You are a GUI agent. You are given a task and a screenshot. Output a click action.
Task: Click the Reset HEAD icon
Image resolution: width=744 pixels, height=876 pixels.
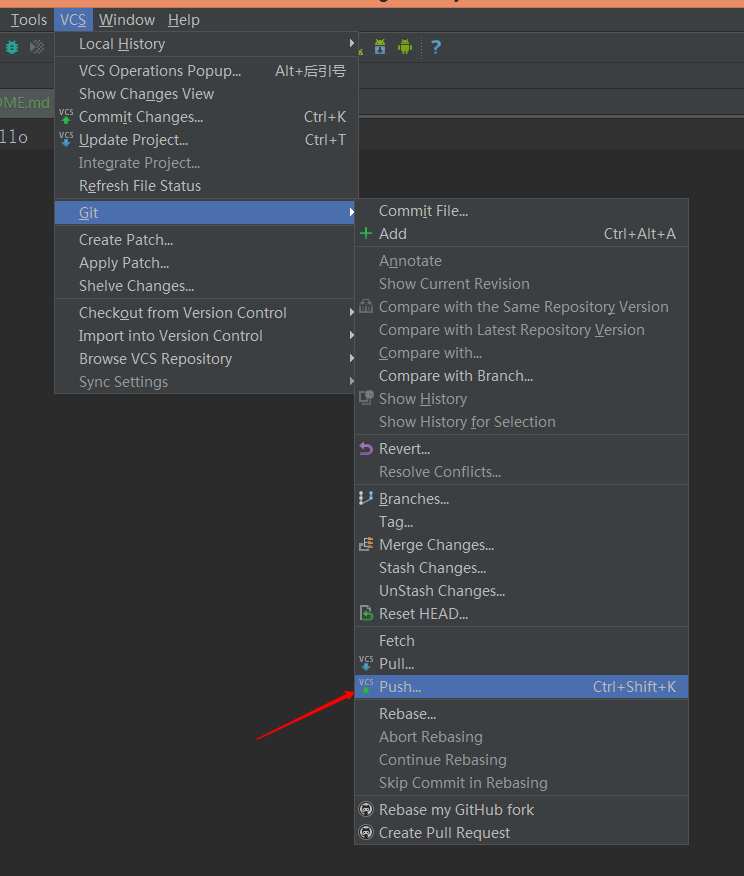tap(366, 613)
